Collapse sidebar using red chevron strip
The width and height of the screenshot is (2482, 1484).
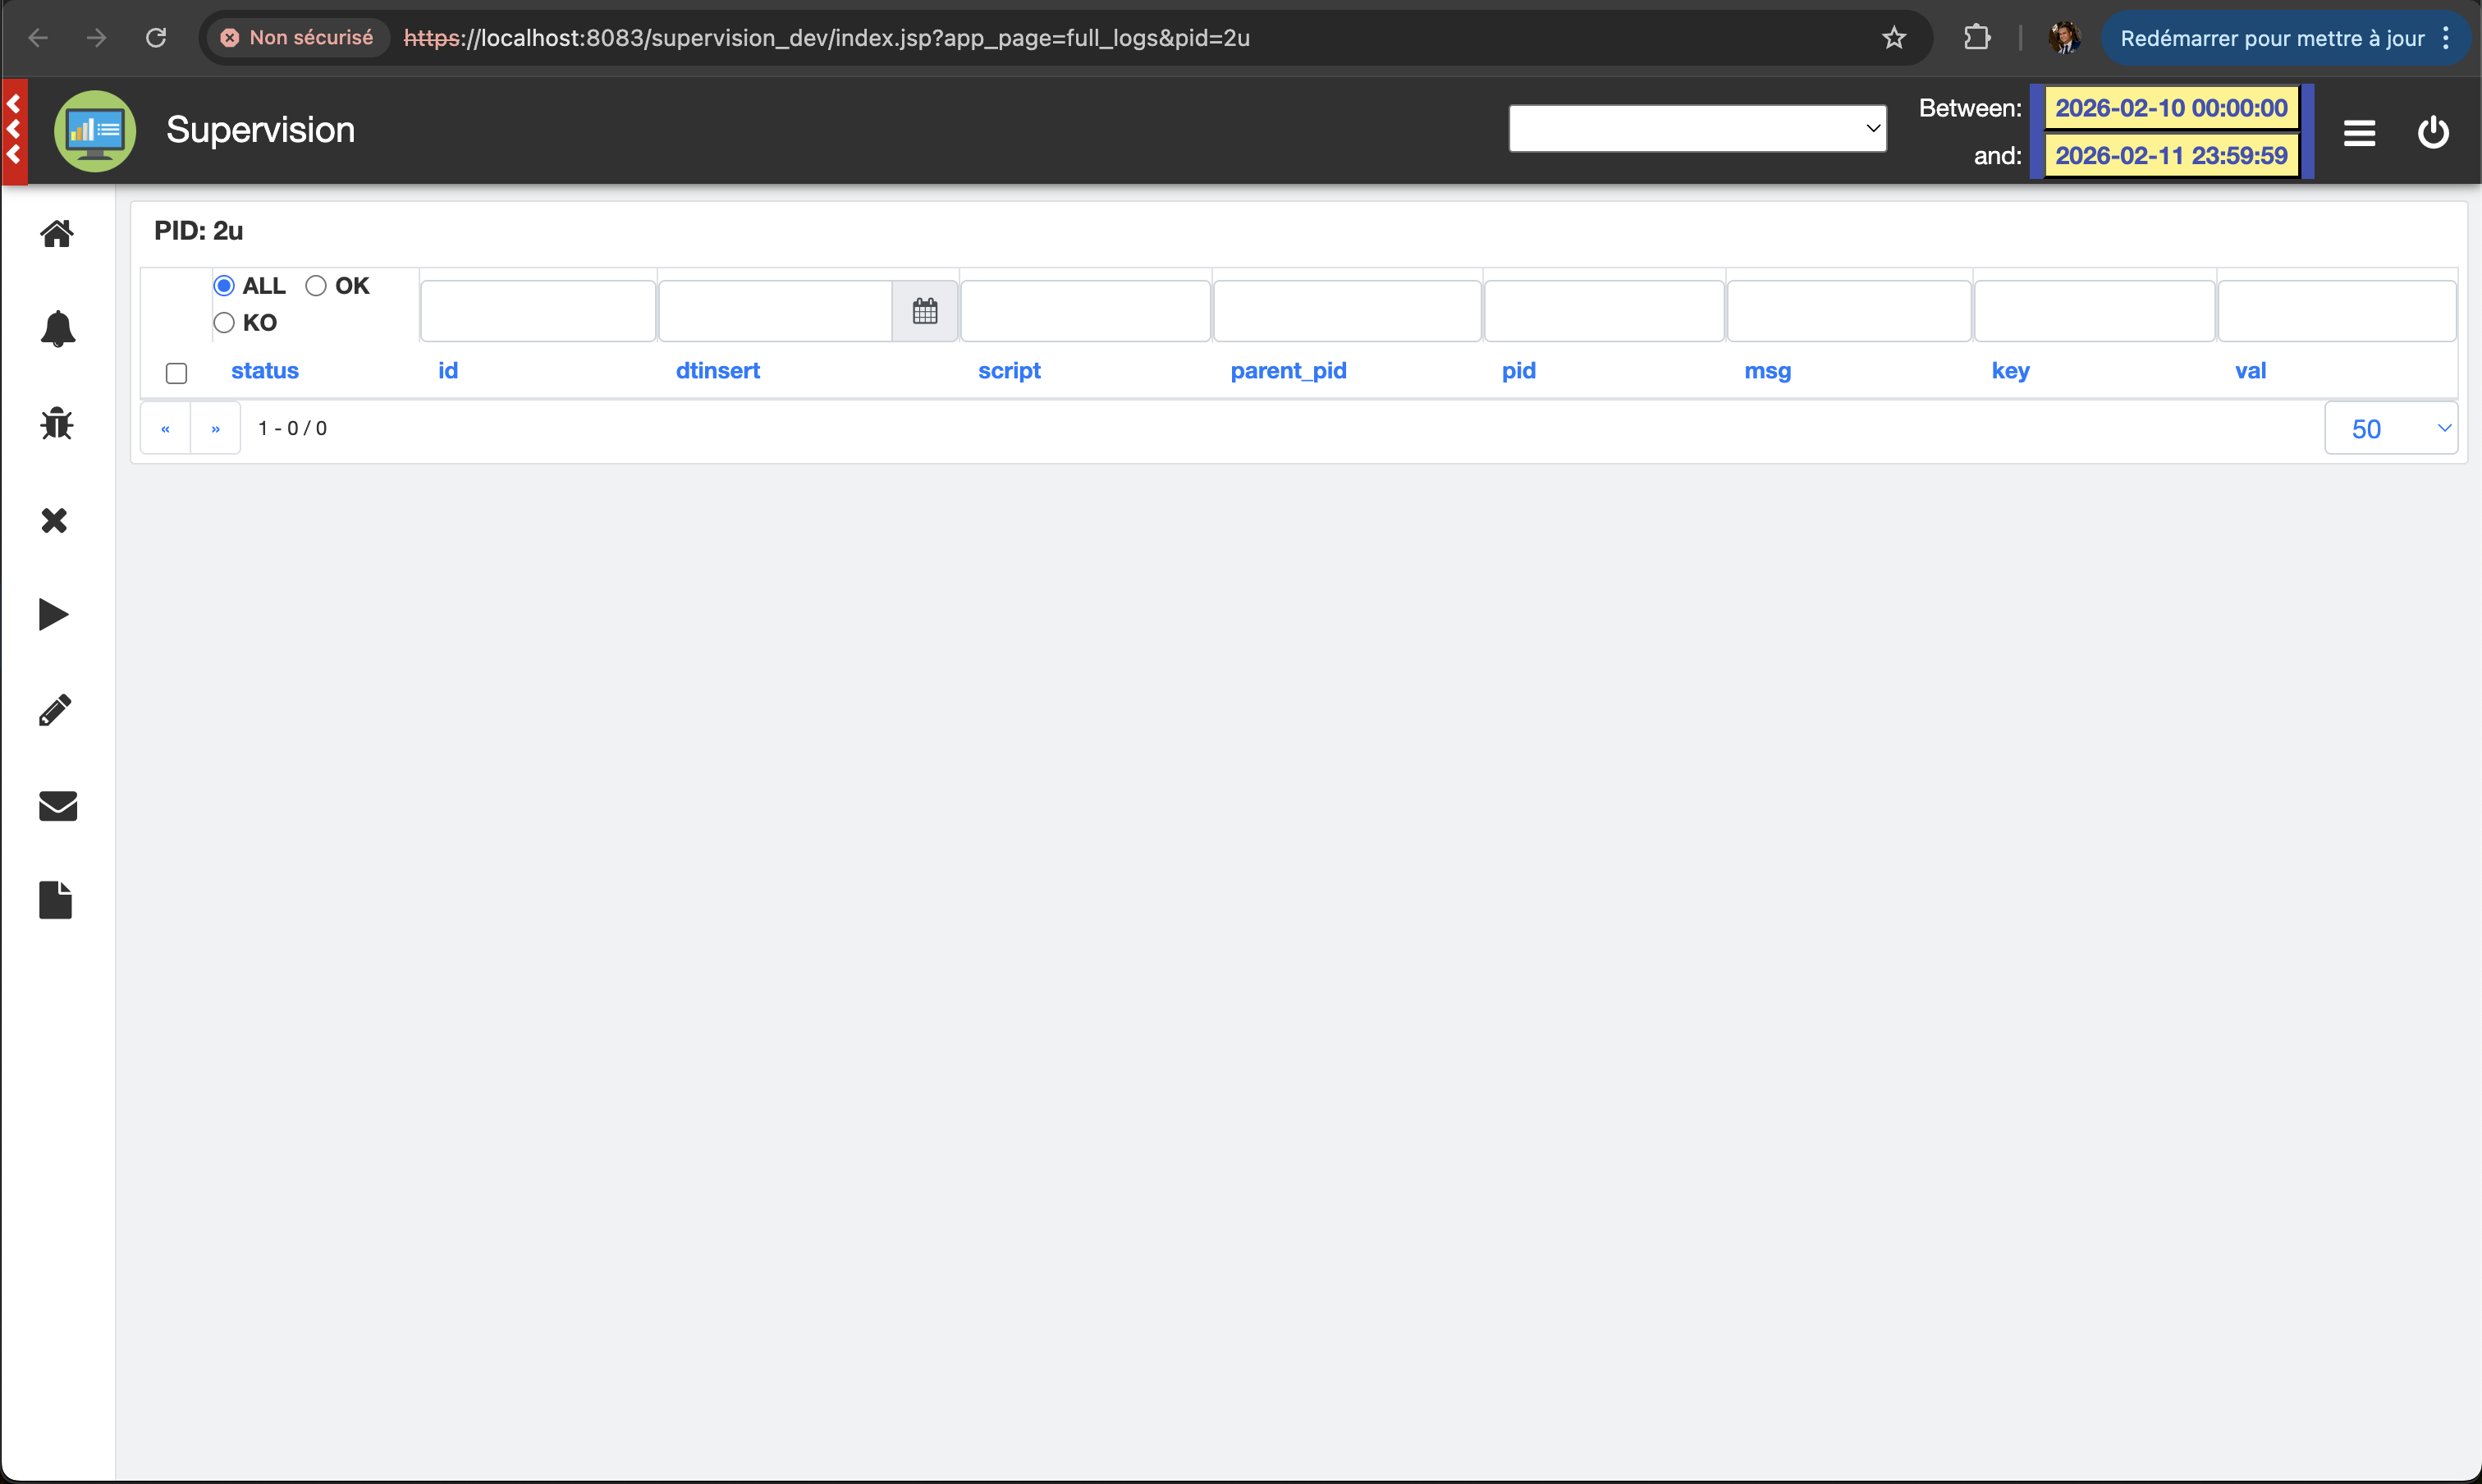pos(14,130)
